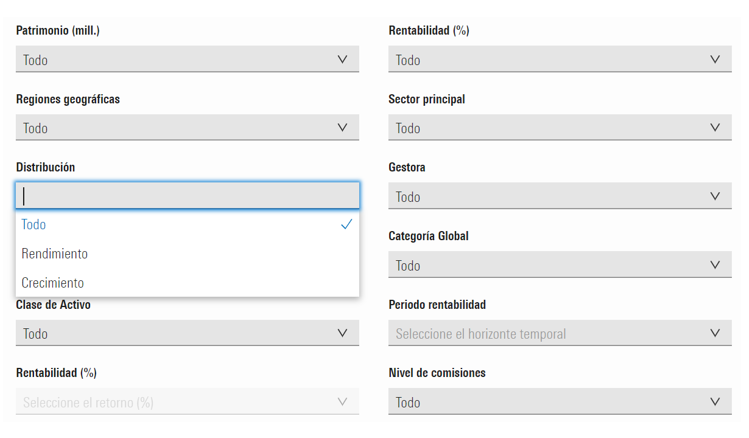Click chevron arrow of Nivel de comisiones dropdown
The image size is (749, 438).
point(715,402)
